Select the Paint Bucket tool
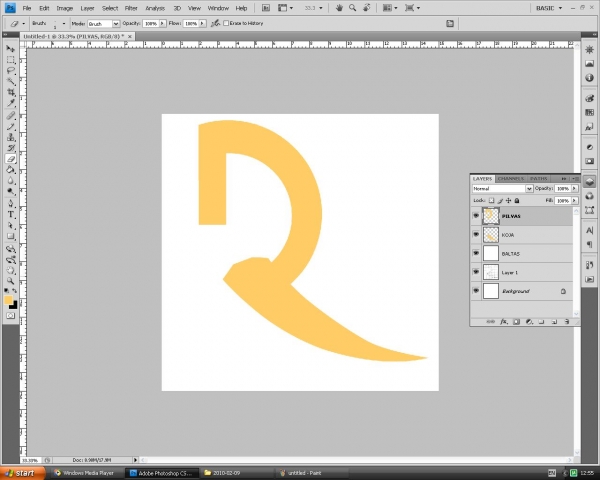 pyautogui.click(x=11, y=170)
